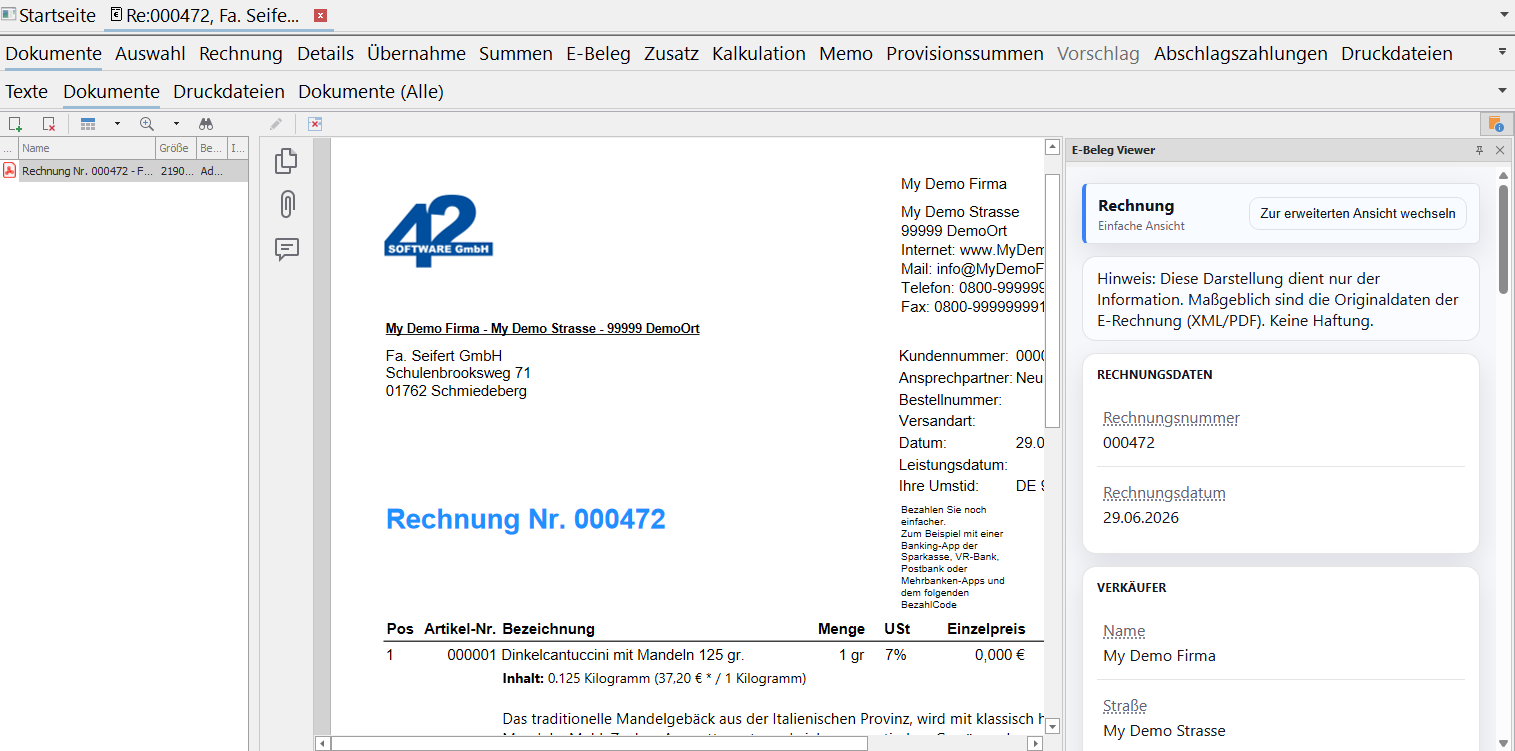Click the greyed pencil edit icon
Viewport: 1515px width, 751px height.
(276, 124)
